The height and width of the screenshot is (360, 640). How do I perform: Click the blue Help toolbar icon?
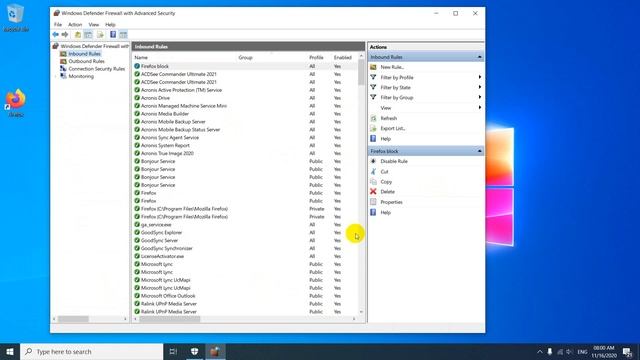pos(113,35)
